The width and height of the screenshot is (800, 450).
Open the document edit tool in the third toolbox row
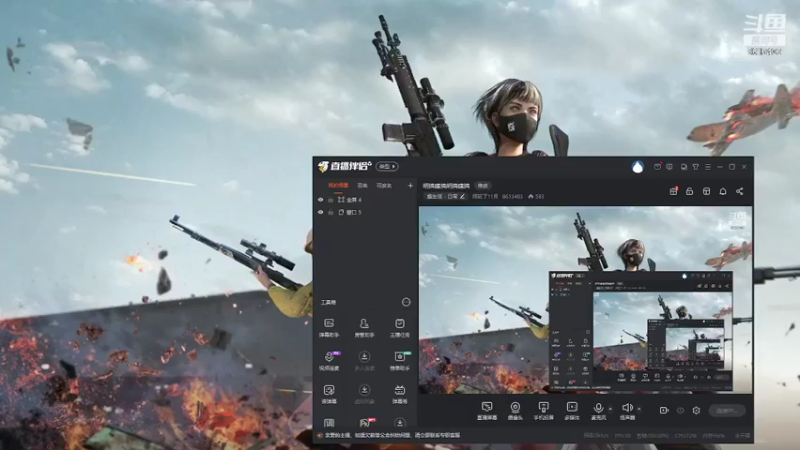point(329,394)
